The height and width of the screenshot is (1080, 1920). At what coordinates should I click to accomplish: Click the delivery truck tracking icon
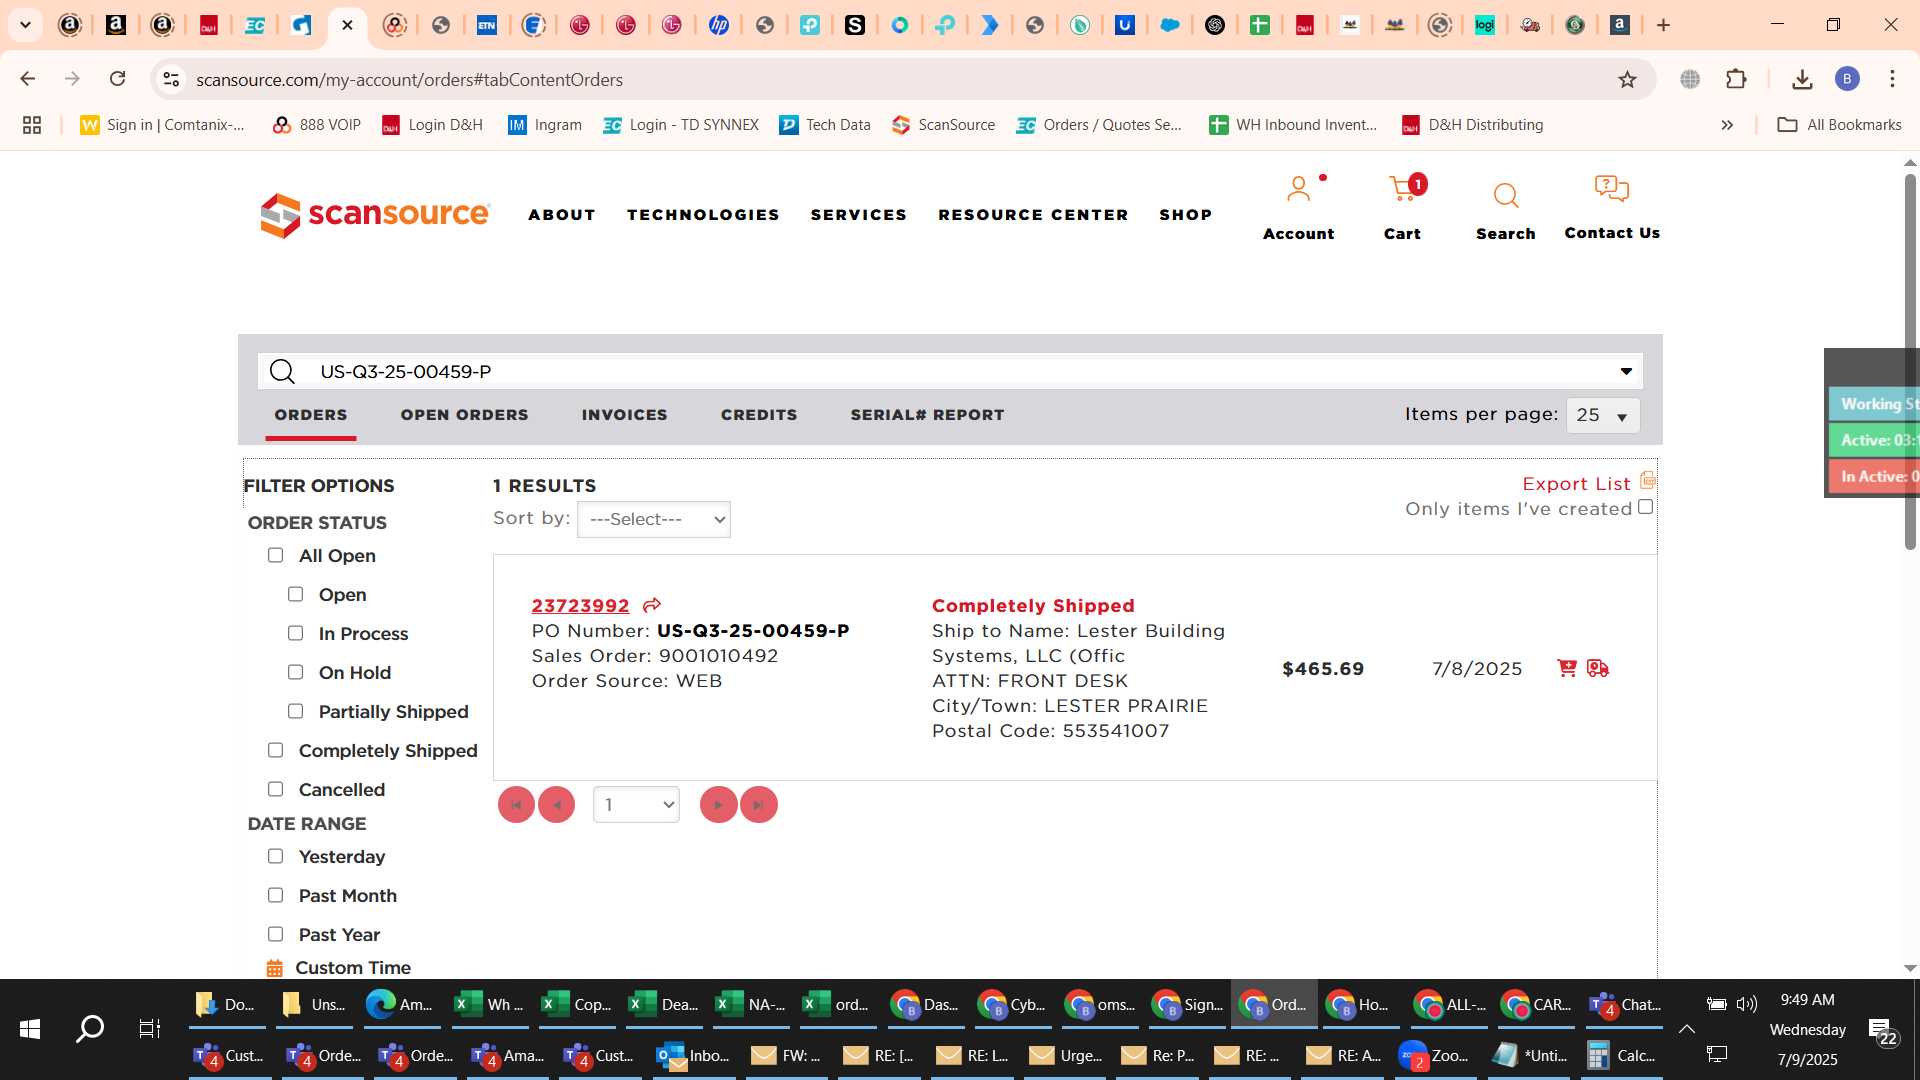click(x=1598, y=668)
